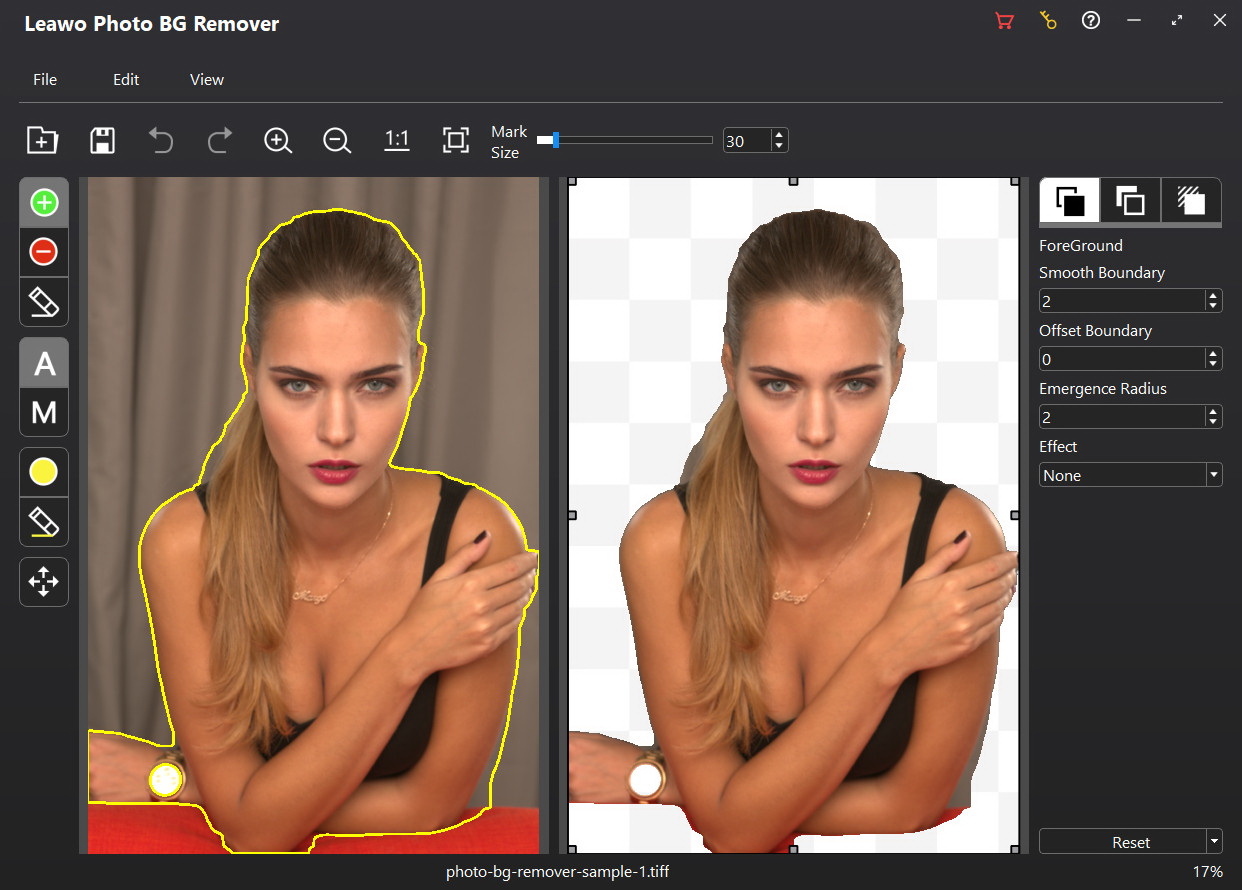Switch to manual mode M button
The width and height of the screenshot is (1242, 890).
(44, 412)
